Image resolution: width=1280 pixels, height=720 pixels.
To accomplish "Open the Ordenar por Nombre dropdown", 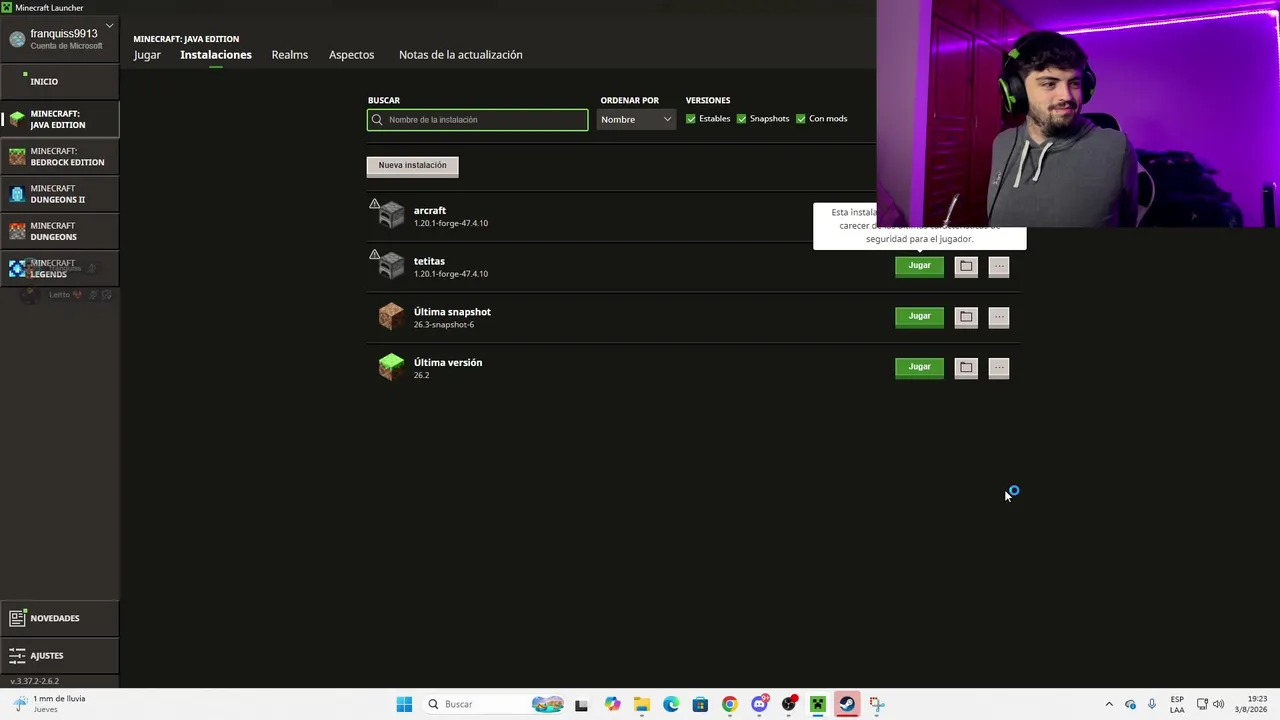I will [637, 120].
